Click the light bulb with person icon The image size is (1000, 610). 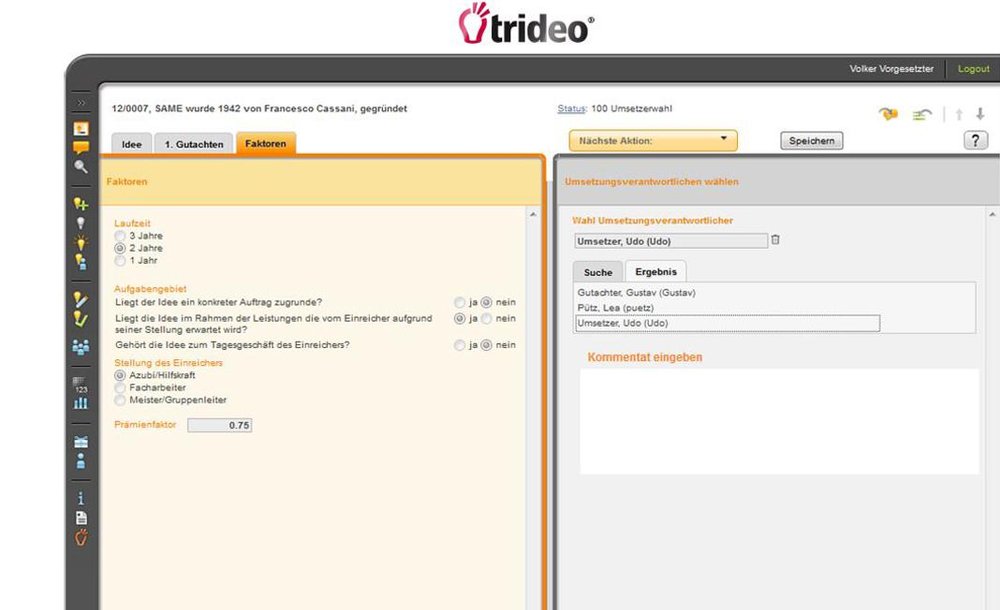[x=81, y=262]
